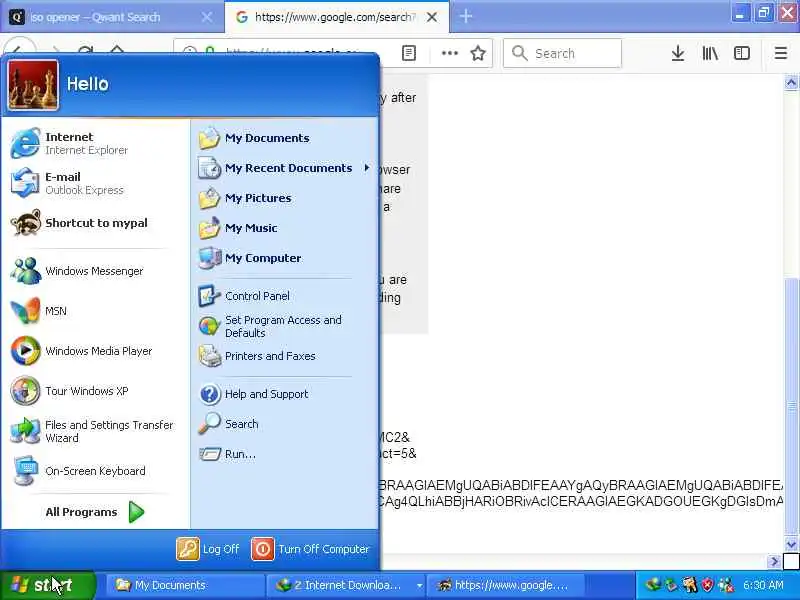Open Help and Support

(x=254, y=394)
